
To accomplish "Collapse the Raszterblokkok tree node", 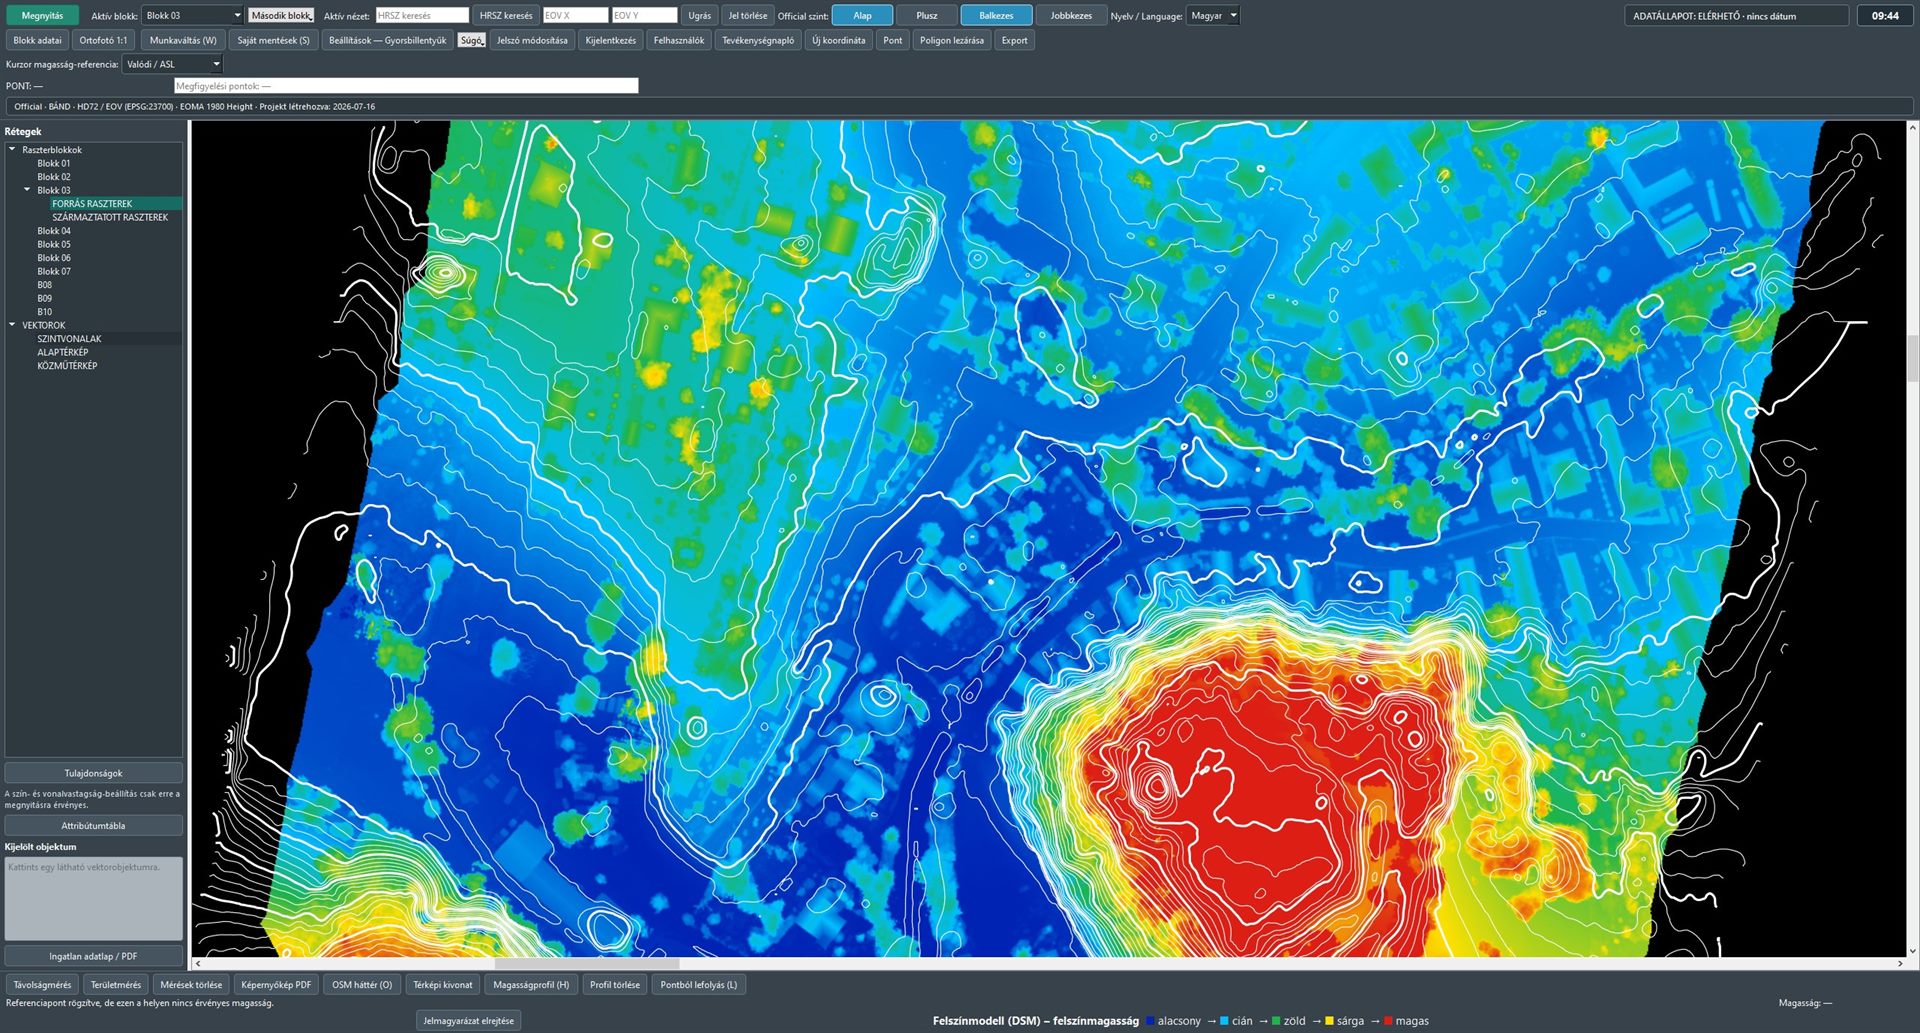I will tap(13, 150).
